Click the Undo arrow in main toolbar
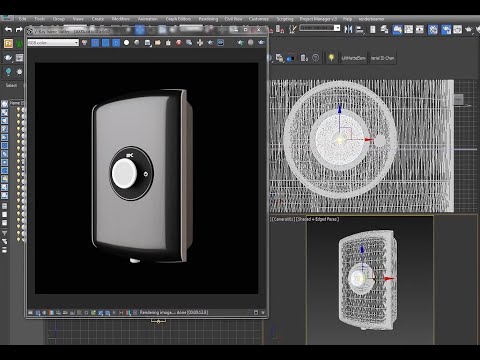The width and height of the screenshot is (480, 360). [x=8, y=30]
